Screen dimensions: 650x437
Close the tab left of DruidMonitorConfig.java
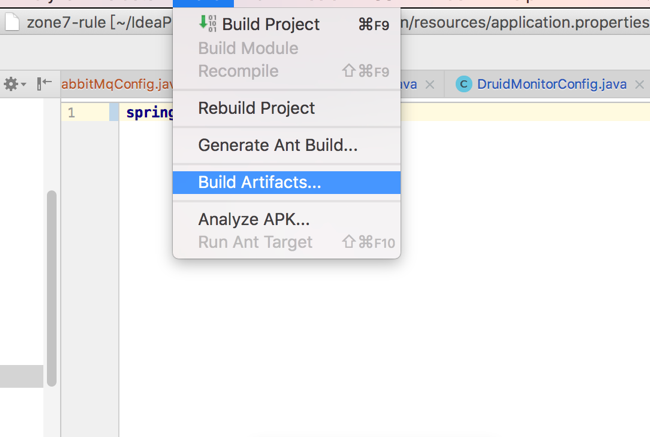430,85
